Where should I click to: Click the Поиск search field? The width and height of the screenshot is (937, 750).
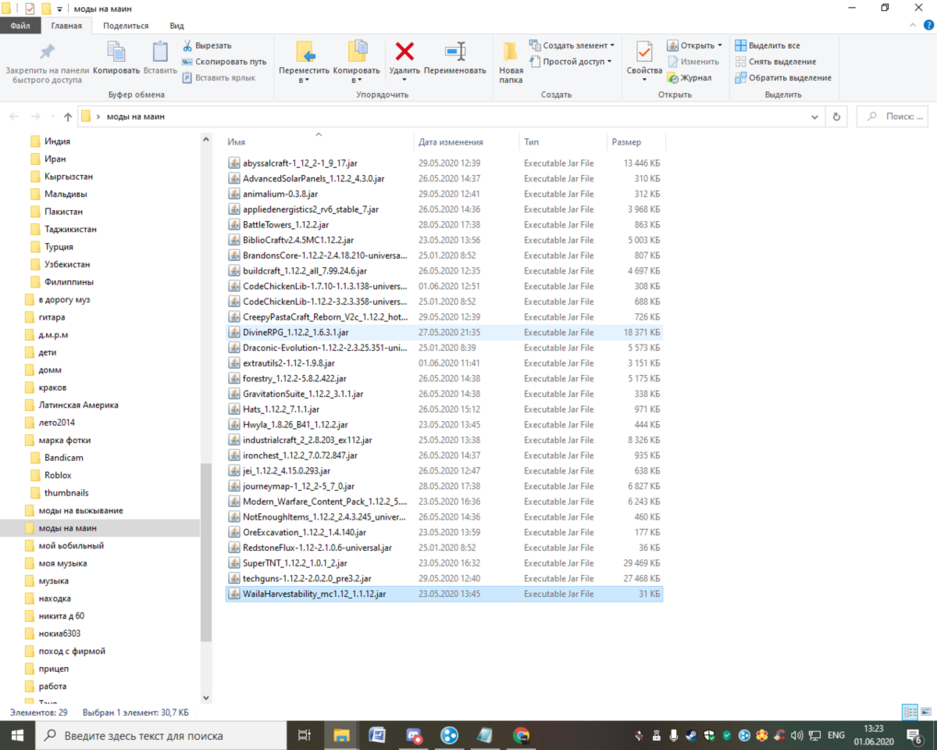(x=894, y=117)
